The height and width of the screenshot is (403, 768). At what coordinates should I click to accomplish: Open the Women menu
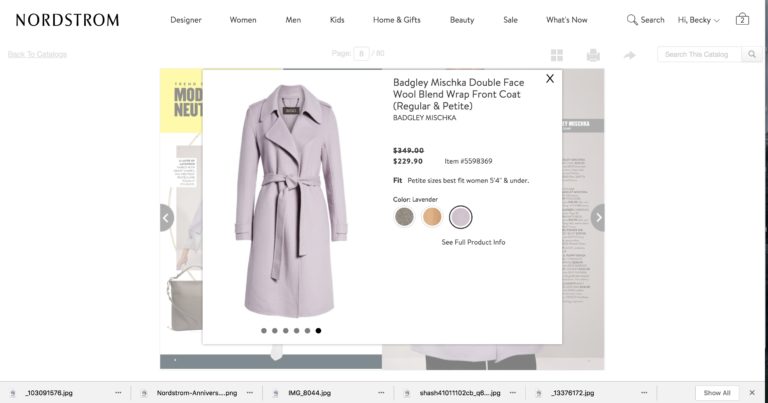pyautogui.click(x=243, y=20)
